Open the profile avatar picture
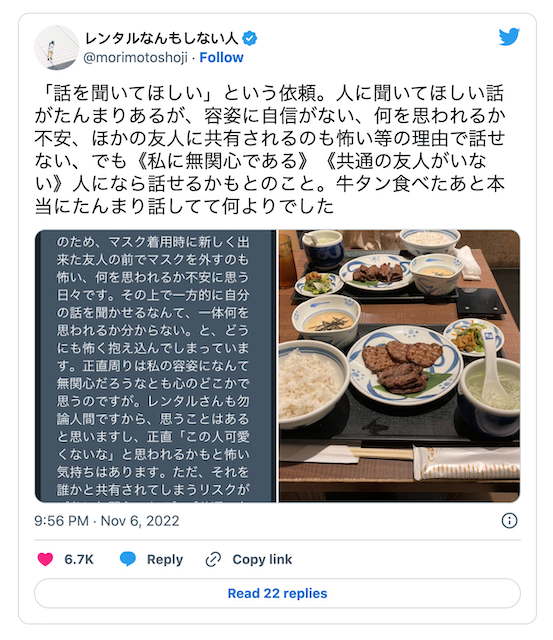Viewport: 553px width, 640px height. point(56,48)
